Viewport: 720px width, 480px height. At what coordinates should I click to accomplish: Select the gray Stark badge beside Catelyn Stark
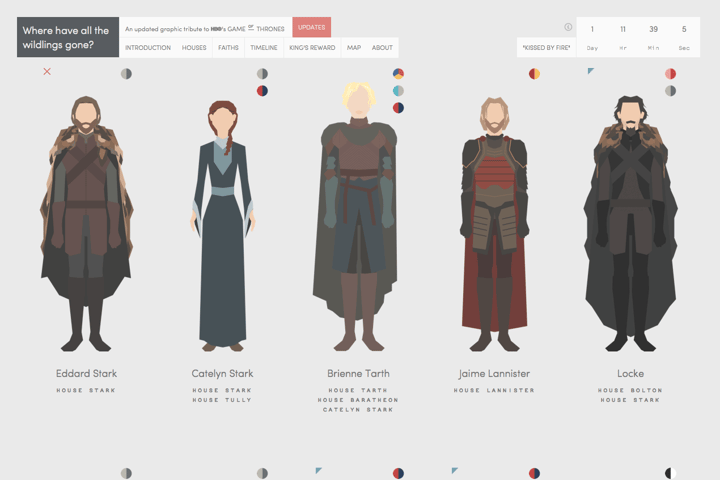coord(262,73)
